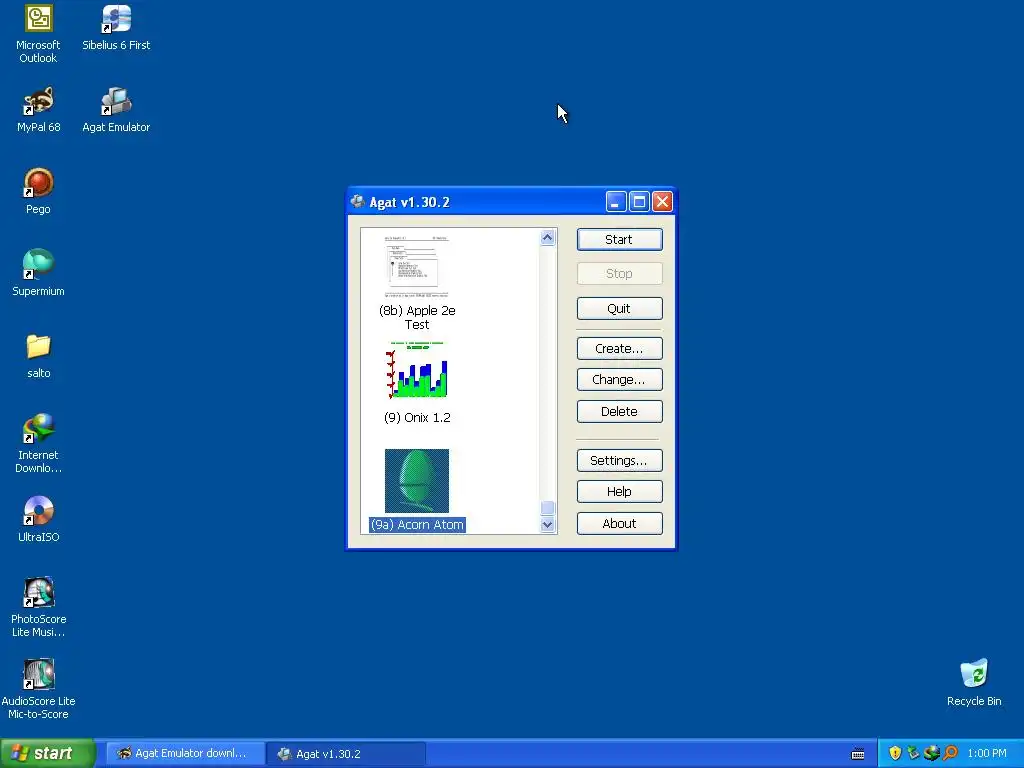
Task: Select the MyPal 68 desktop icon
Action: pos(38,110)
